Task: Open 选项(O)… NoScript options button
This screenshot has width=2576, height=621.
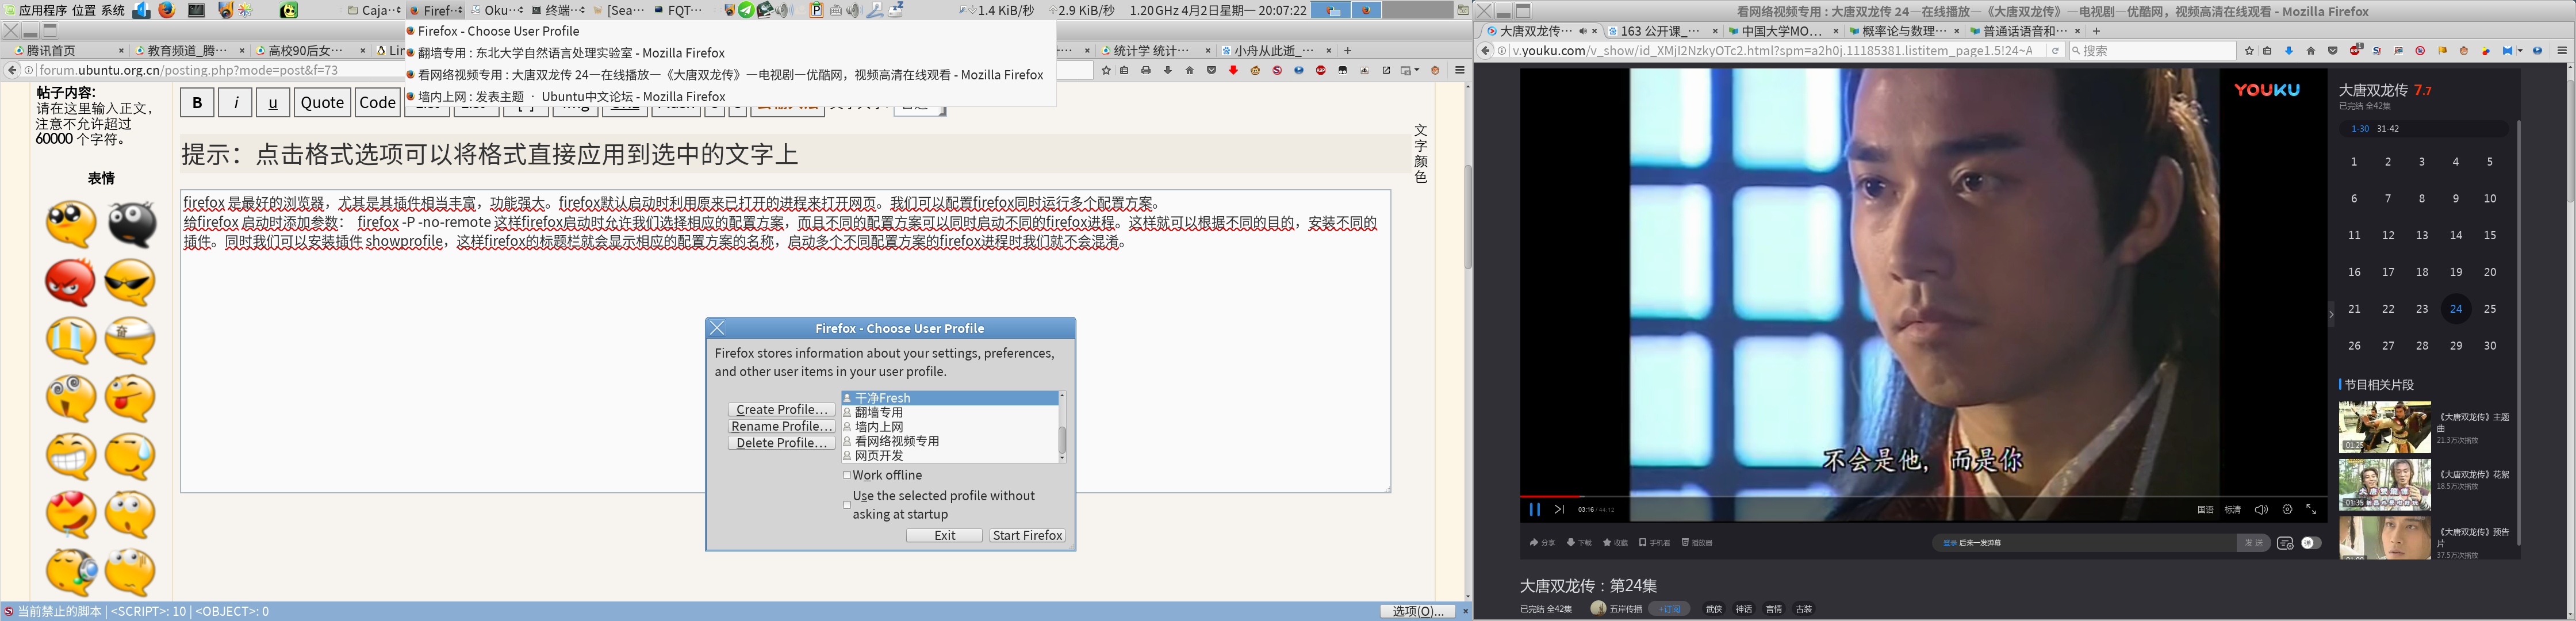Action: [x=1417, y=611]
